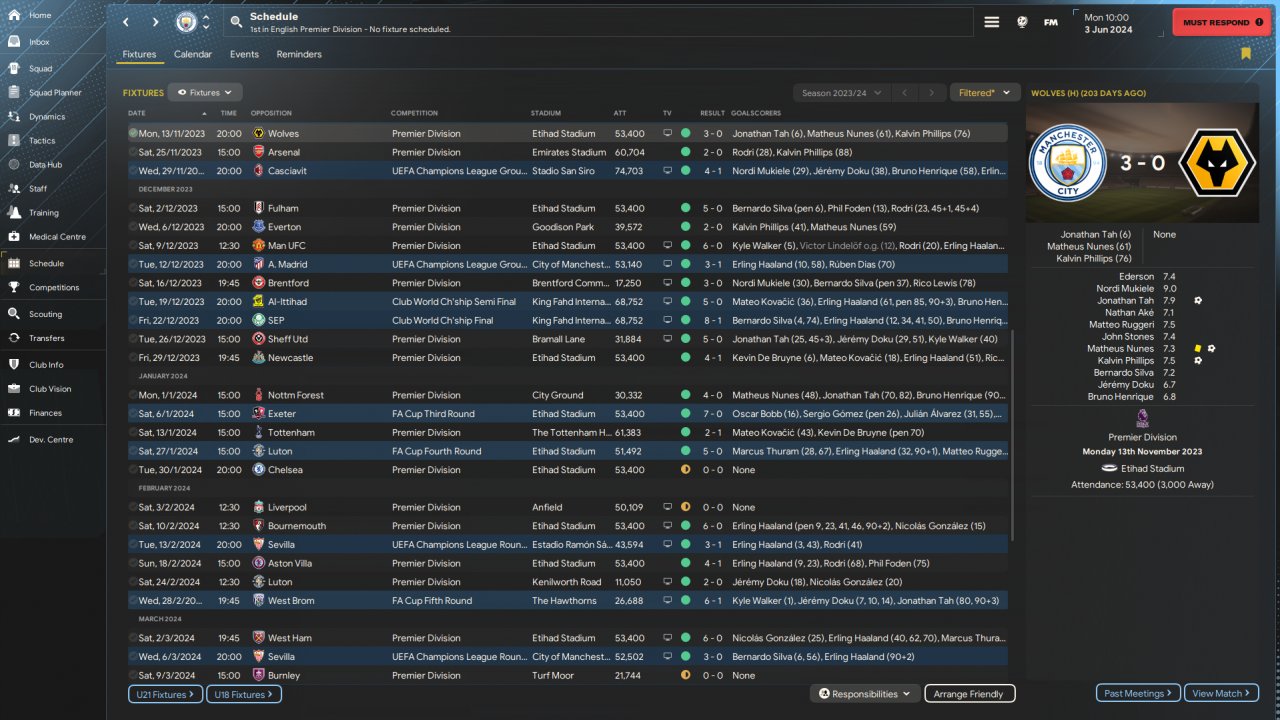Tick the selection circle on the Exeter fixture
The image size is (1280, 720).
point(133,414)
